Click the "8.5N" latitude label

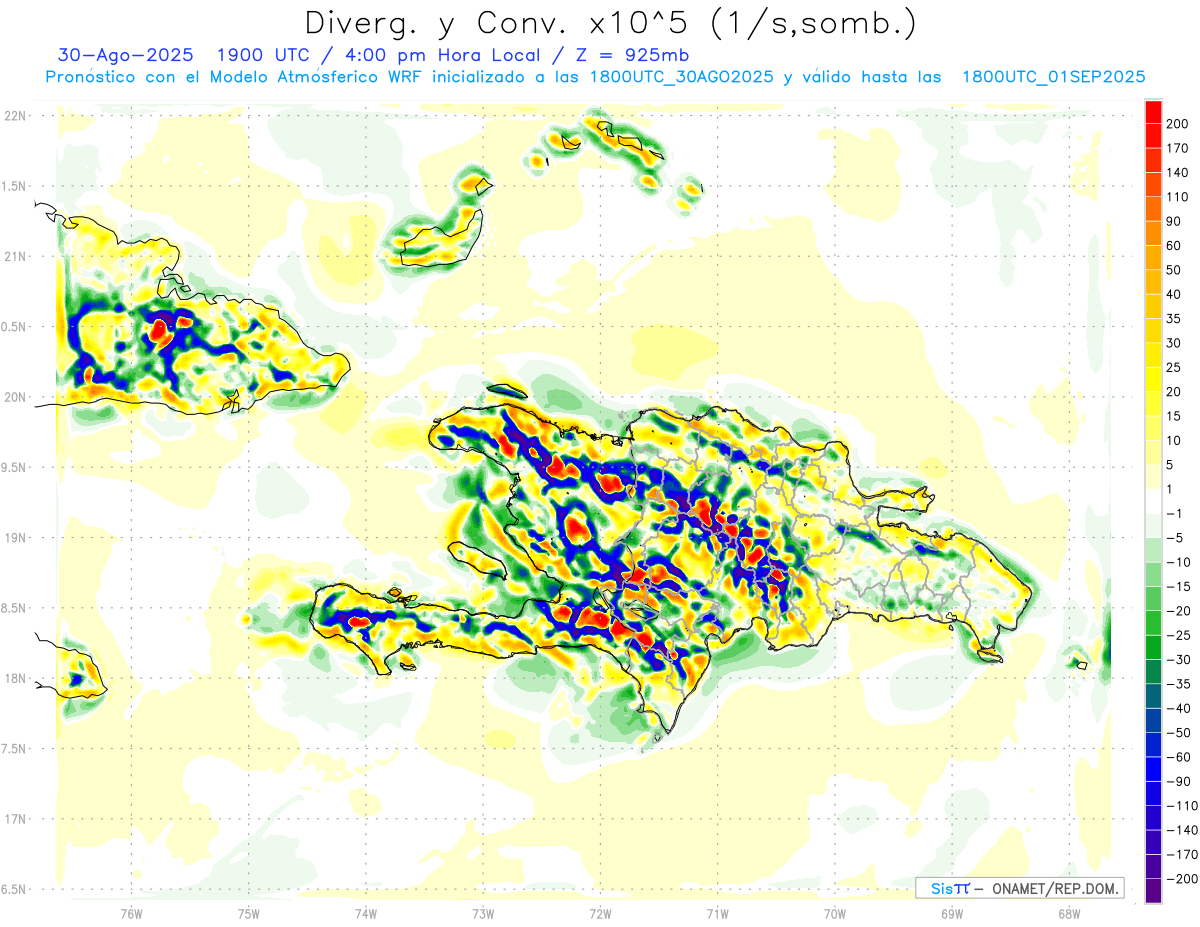(15, 608)
